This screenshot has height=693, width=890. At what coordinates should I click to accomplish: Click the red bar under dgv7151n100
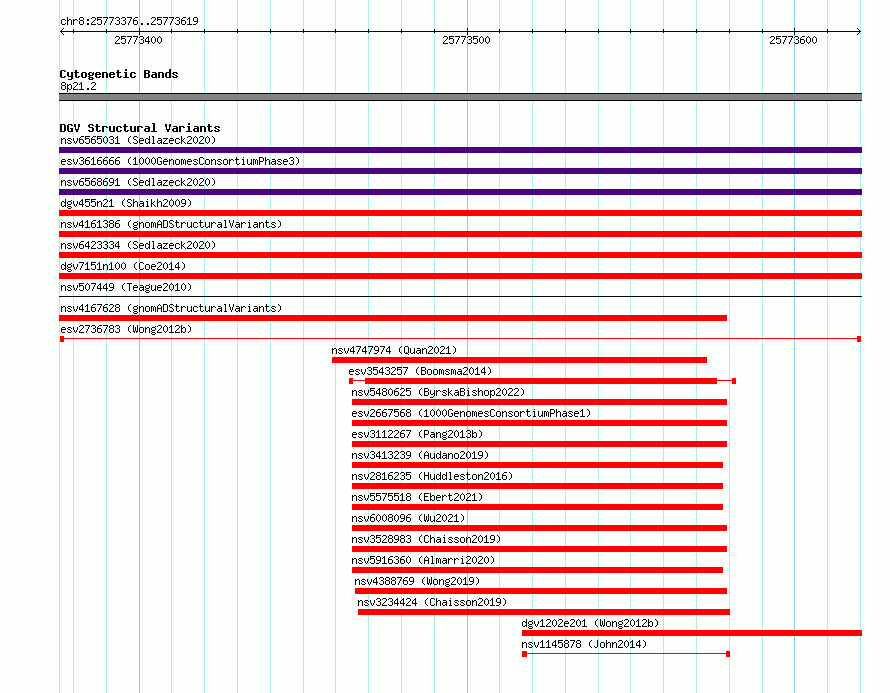(x=460, y=276)
